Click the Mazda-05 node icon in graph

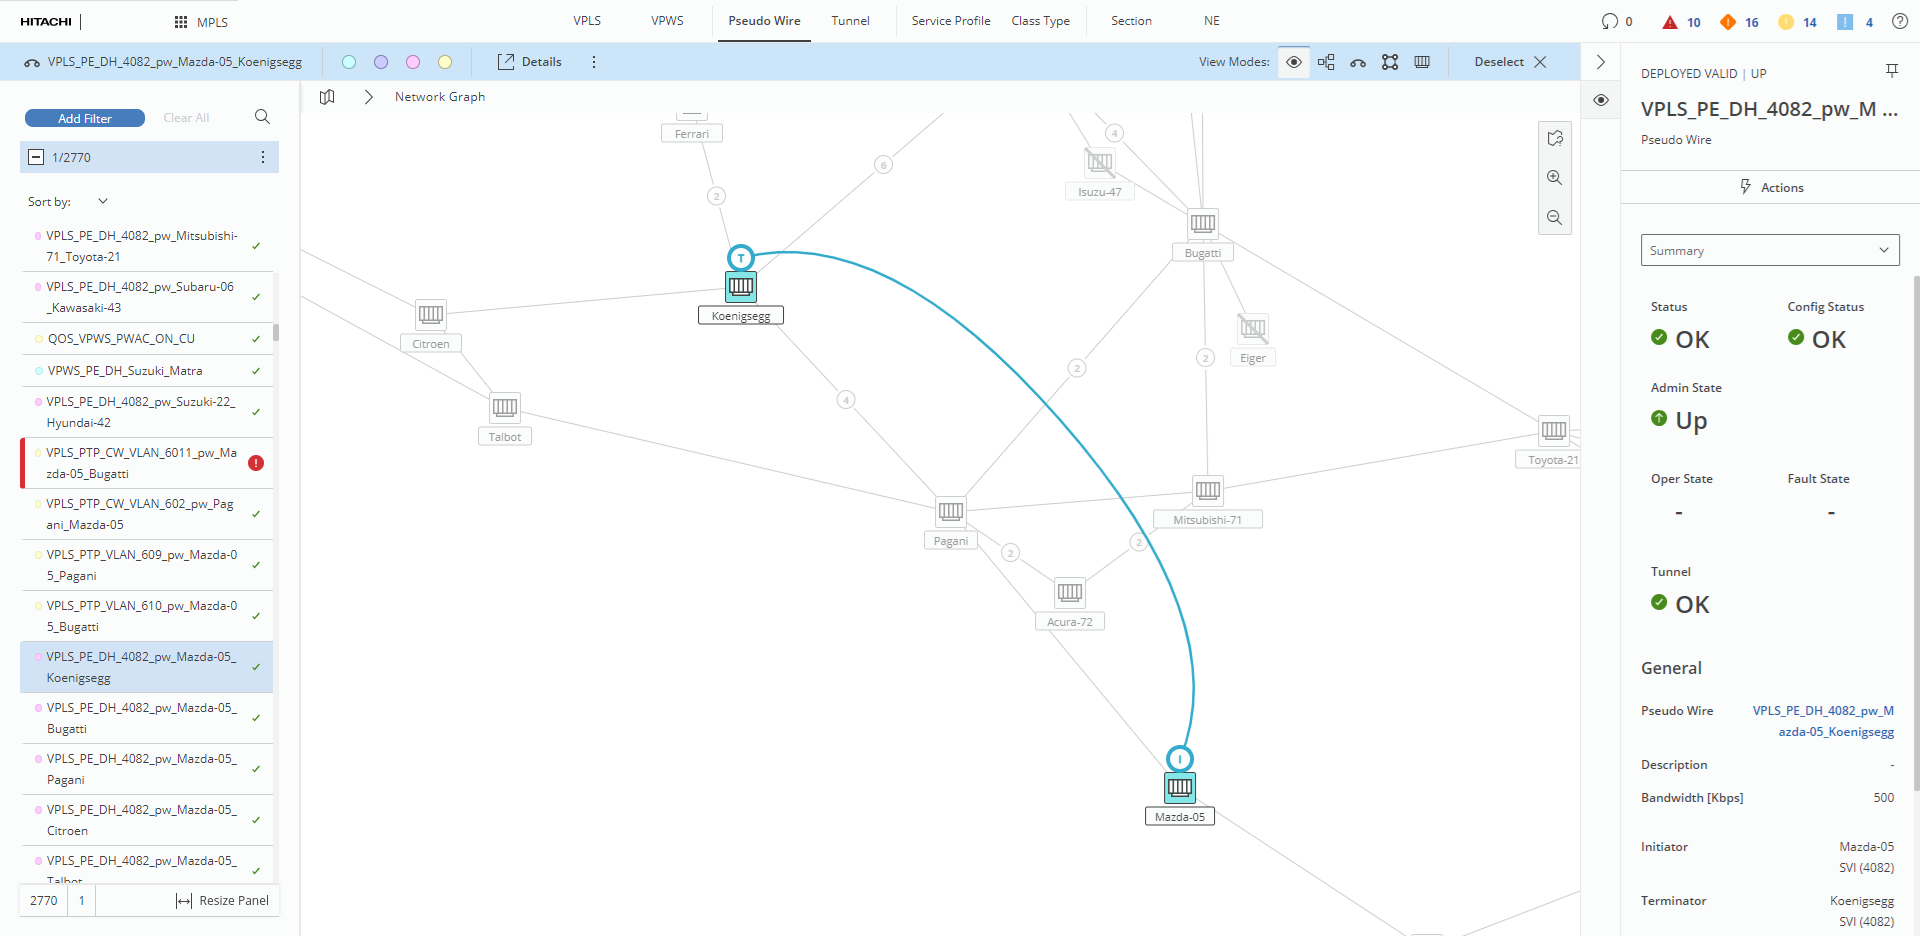(x=1180, y=787)
